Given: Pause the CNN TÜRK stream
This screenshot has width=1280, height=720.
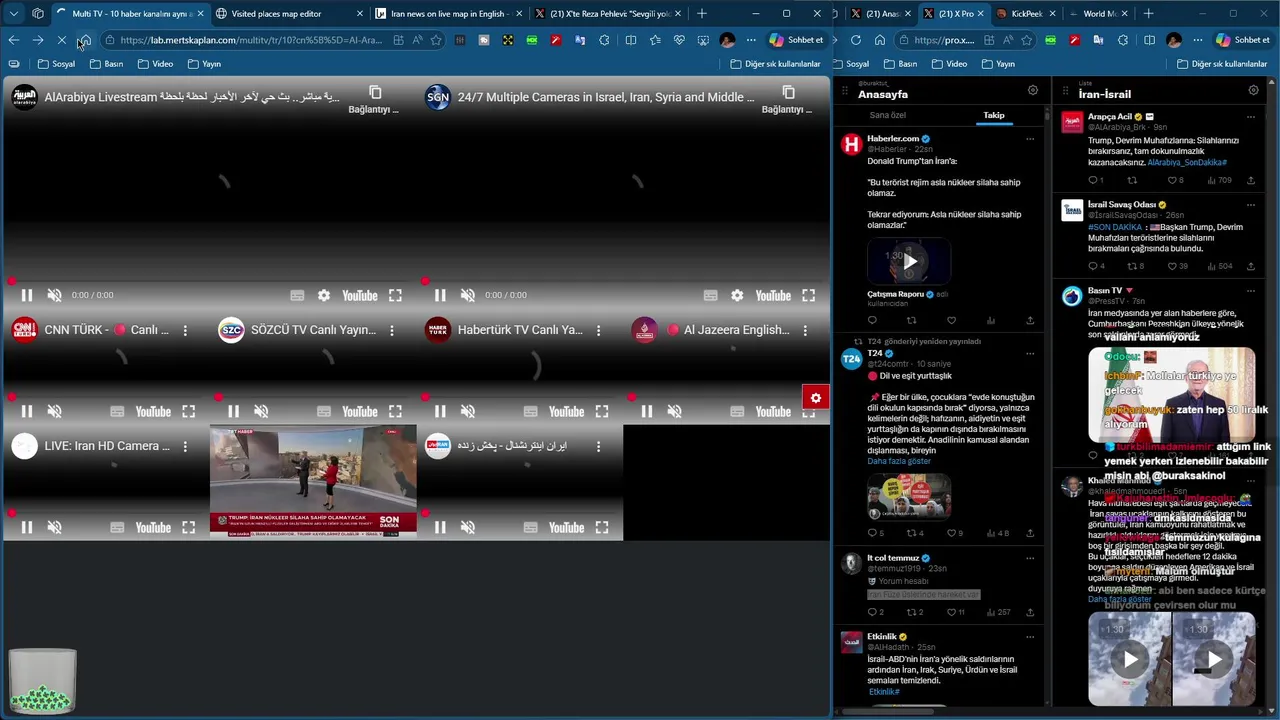Looking at the screenshot, I should pyautogui.click(x=27, y=411).
